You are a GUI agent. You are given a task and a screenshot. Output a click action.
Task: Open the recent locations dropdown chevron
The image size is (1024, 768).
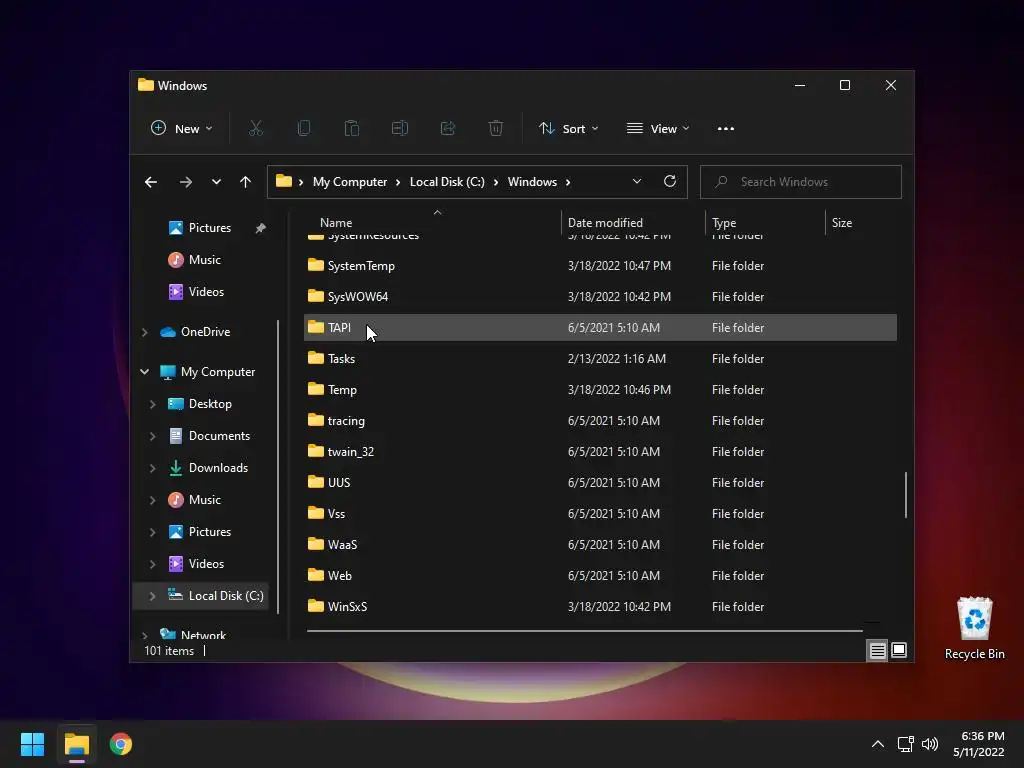216,182
